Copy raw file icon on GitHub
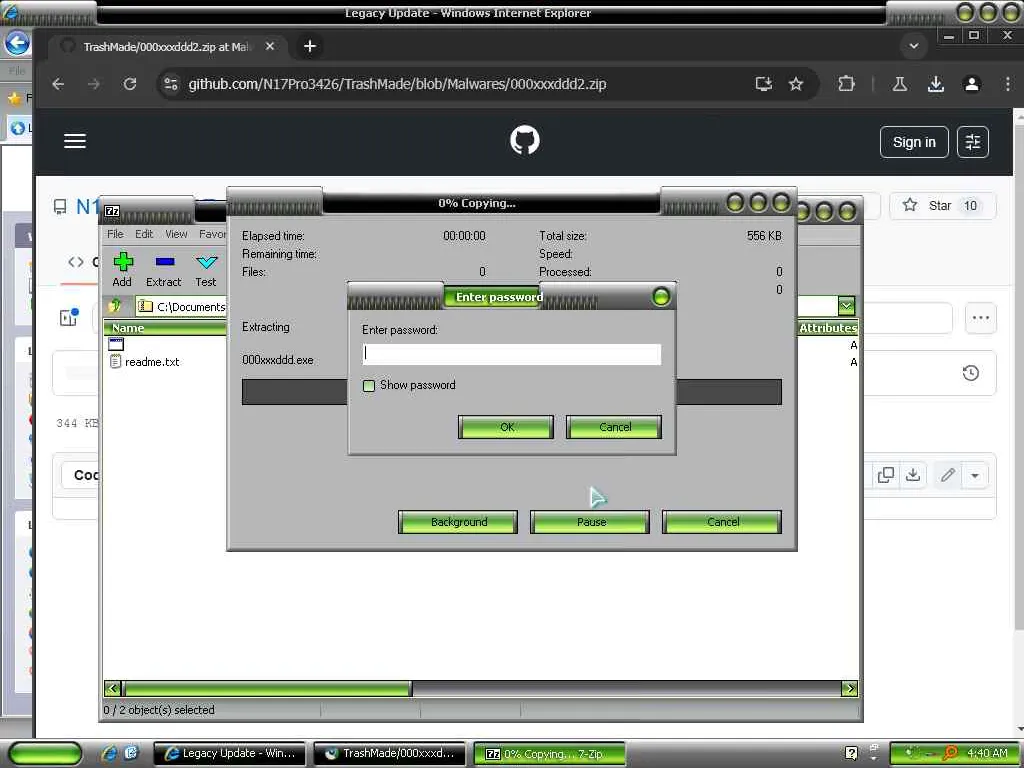This screenshot has height=768, width=1024. click(886, 475)
